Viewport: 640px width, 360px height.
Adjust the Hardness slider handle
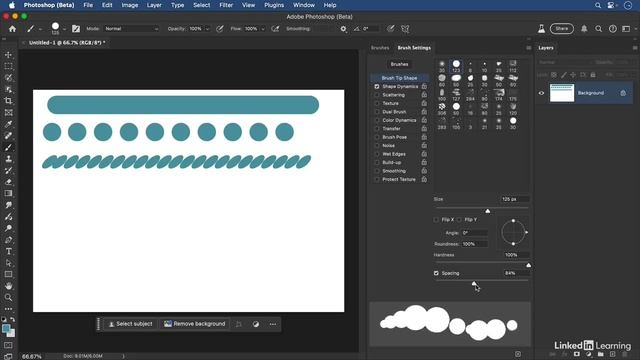click(529, 265)
